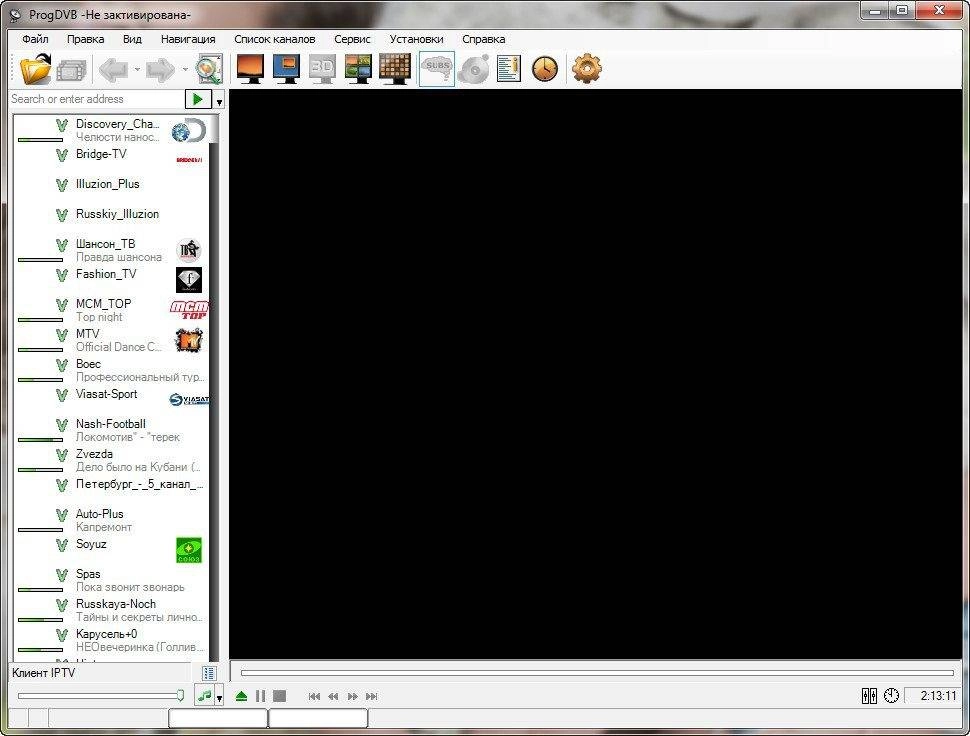Select the Bridge-TV channel
This screenshot has height=736, width=970.
click(x=111, y=160)
